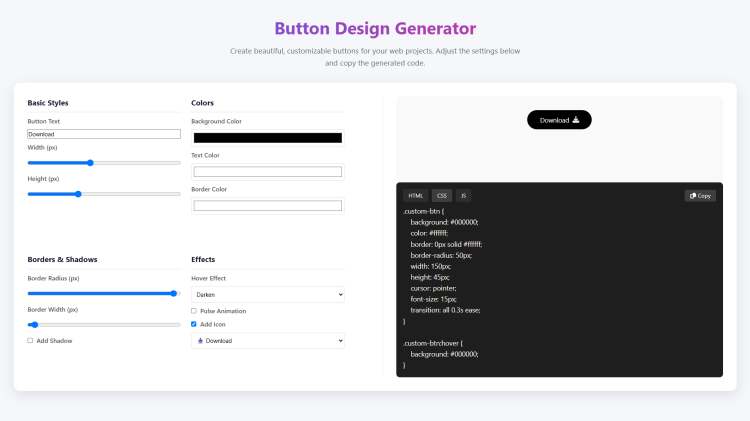Screen dimensions: 750x421
Task: Pick a new Text Color swatch
Action: click(267, 172)
